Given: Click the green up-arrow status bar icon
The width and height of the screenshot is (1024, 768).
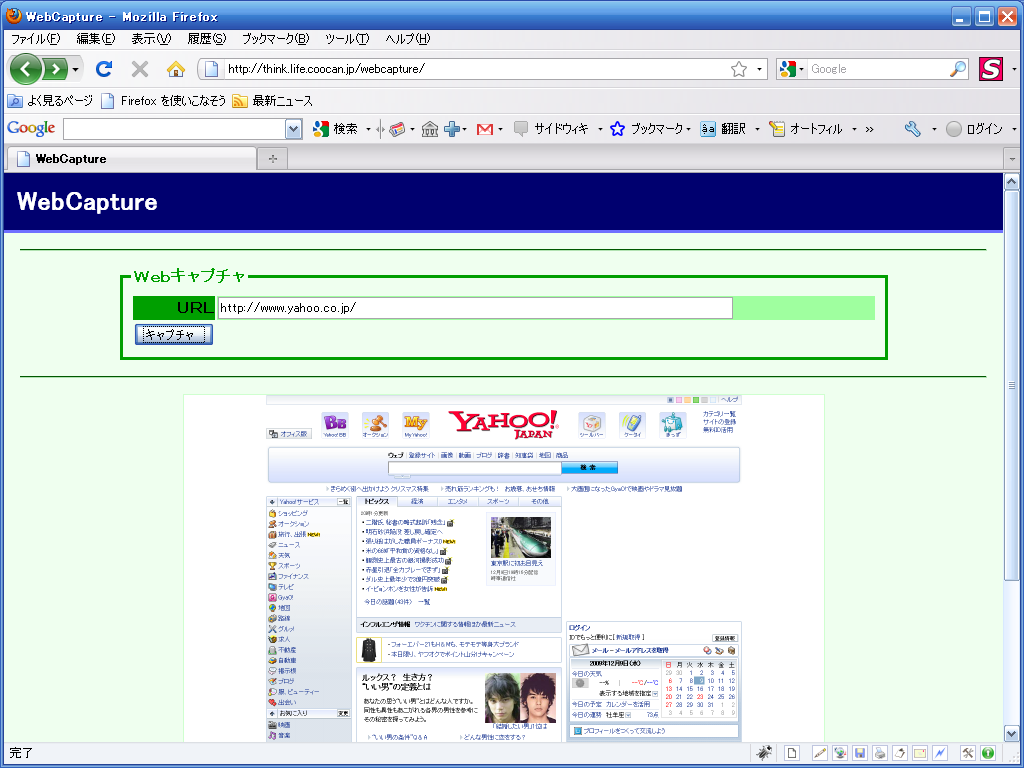Looking at the screenshot, I should tap(988, 753).
